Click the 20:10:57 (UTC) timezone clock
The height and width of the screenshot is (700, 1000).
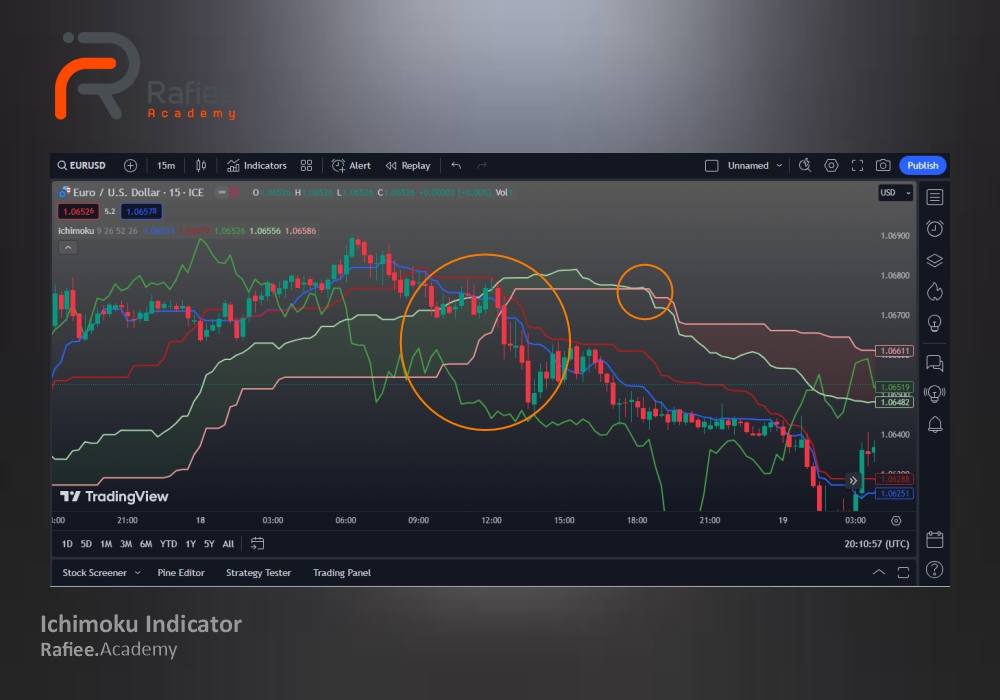pos(877,544)
